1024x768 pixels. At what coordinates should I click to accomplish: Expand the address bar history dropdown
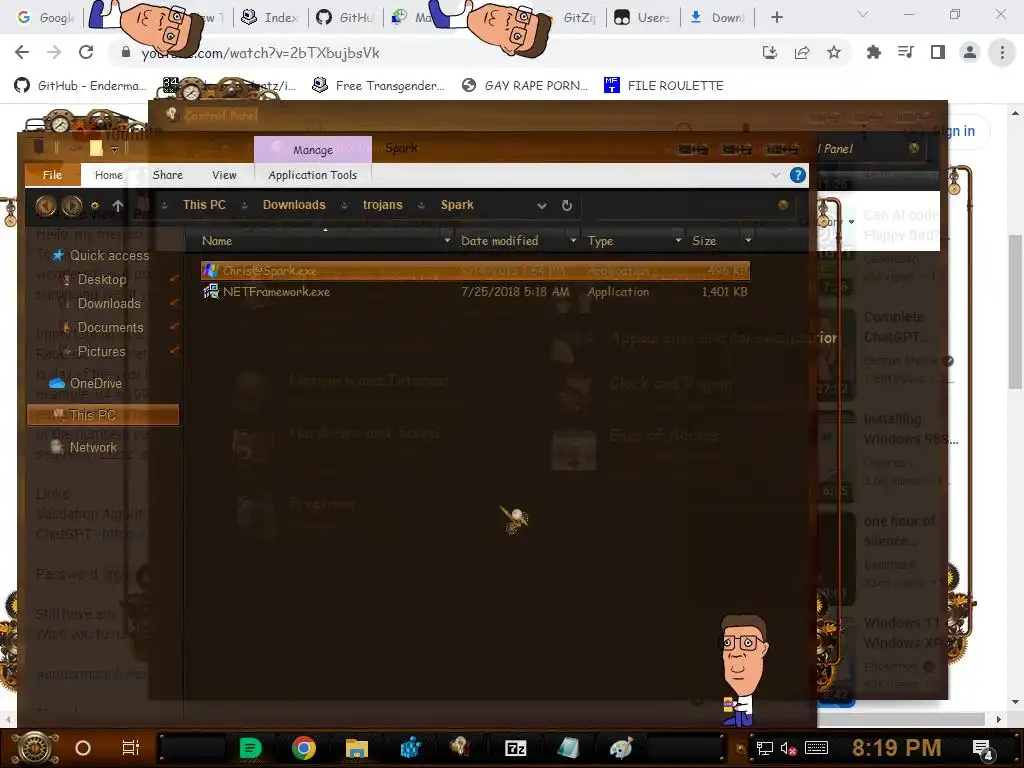541,206
